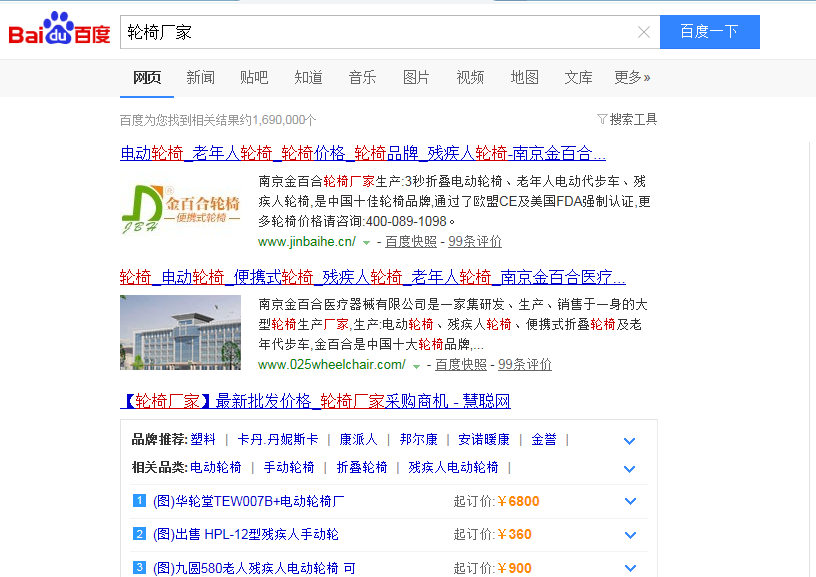Select the 网页 tab
The height and width of the screenshot is (577, 816).
(147, 78)
